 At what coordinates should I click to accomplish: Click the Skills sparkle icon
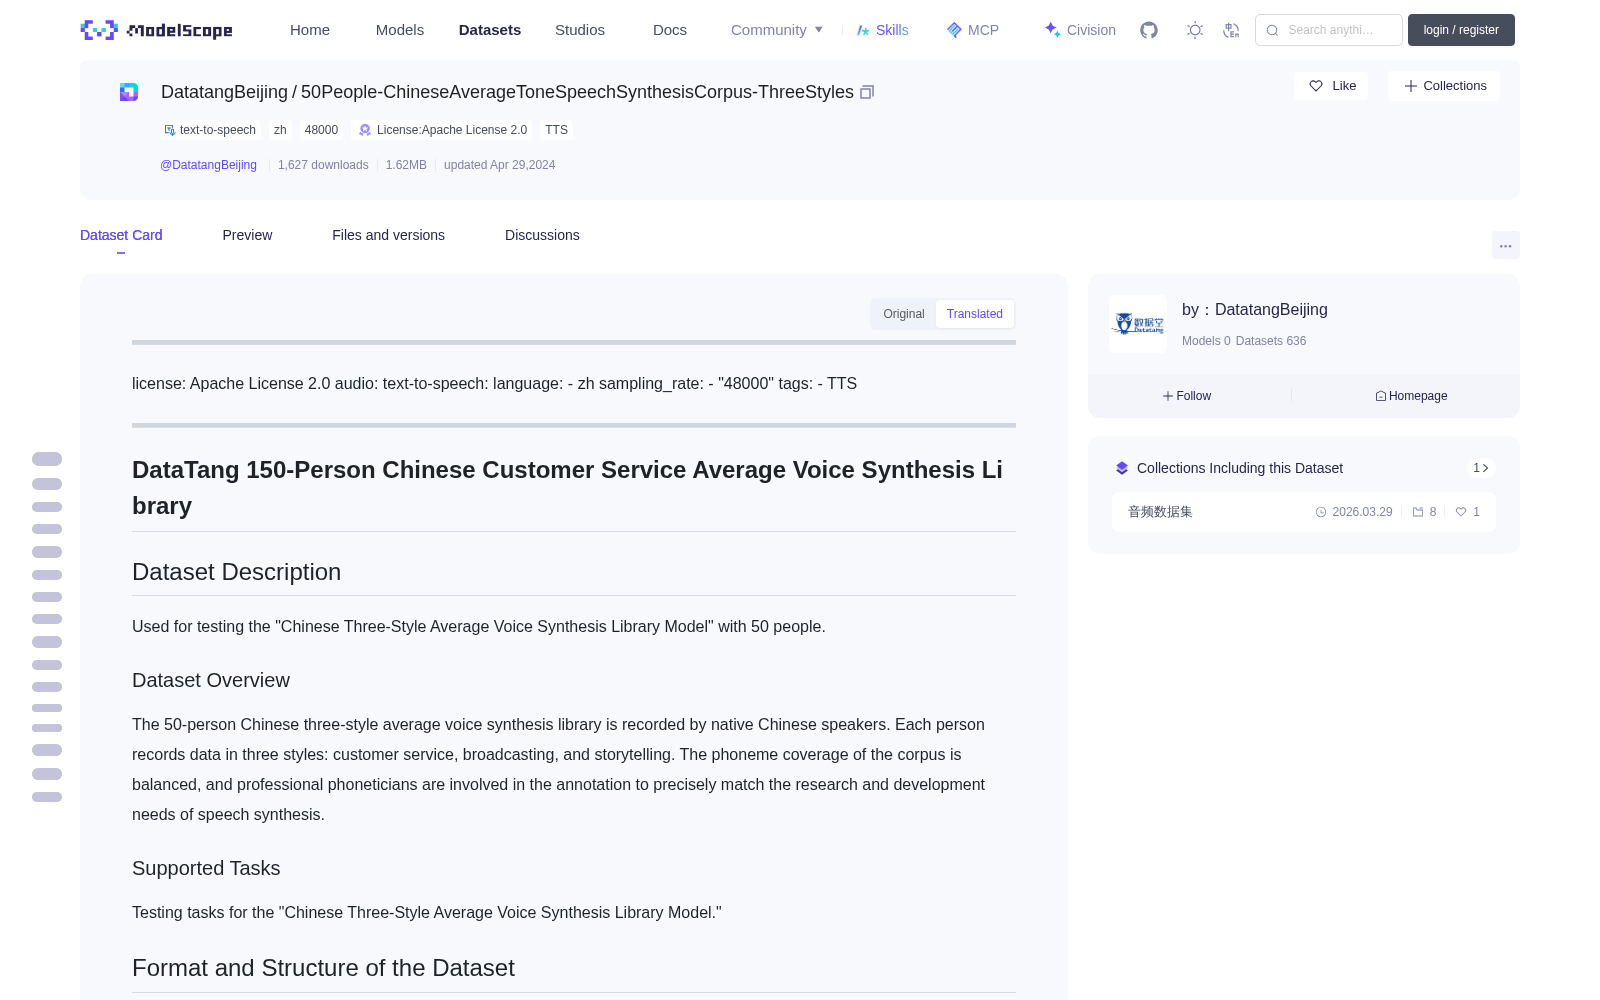pyautogui.click(x=863, y=30)
